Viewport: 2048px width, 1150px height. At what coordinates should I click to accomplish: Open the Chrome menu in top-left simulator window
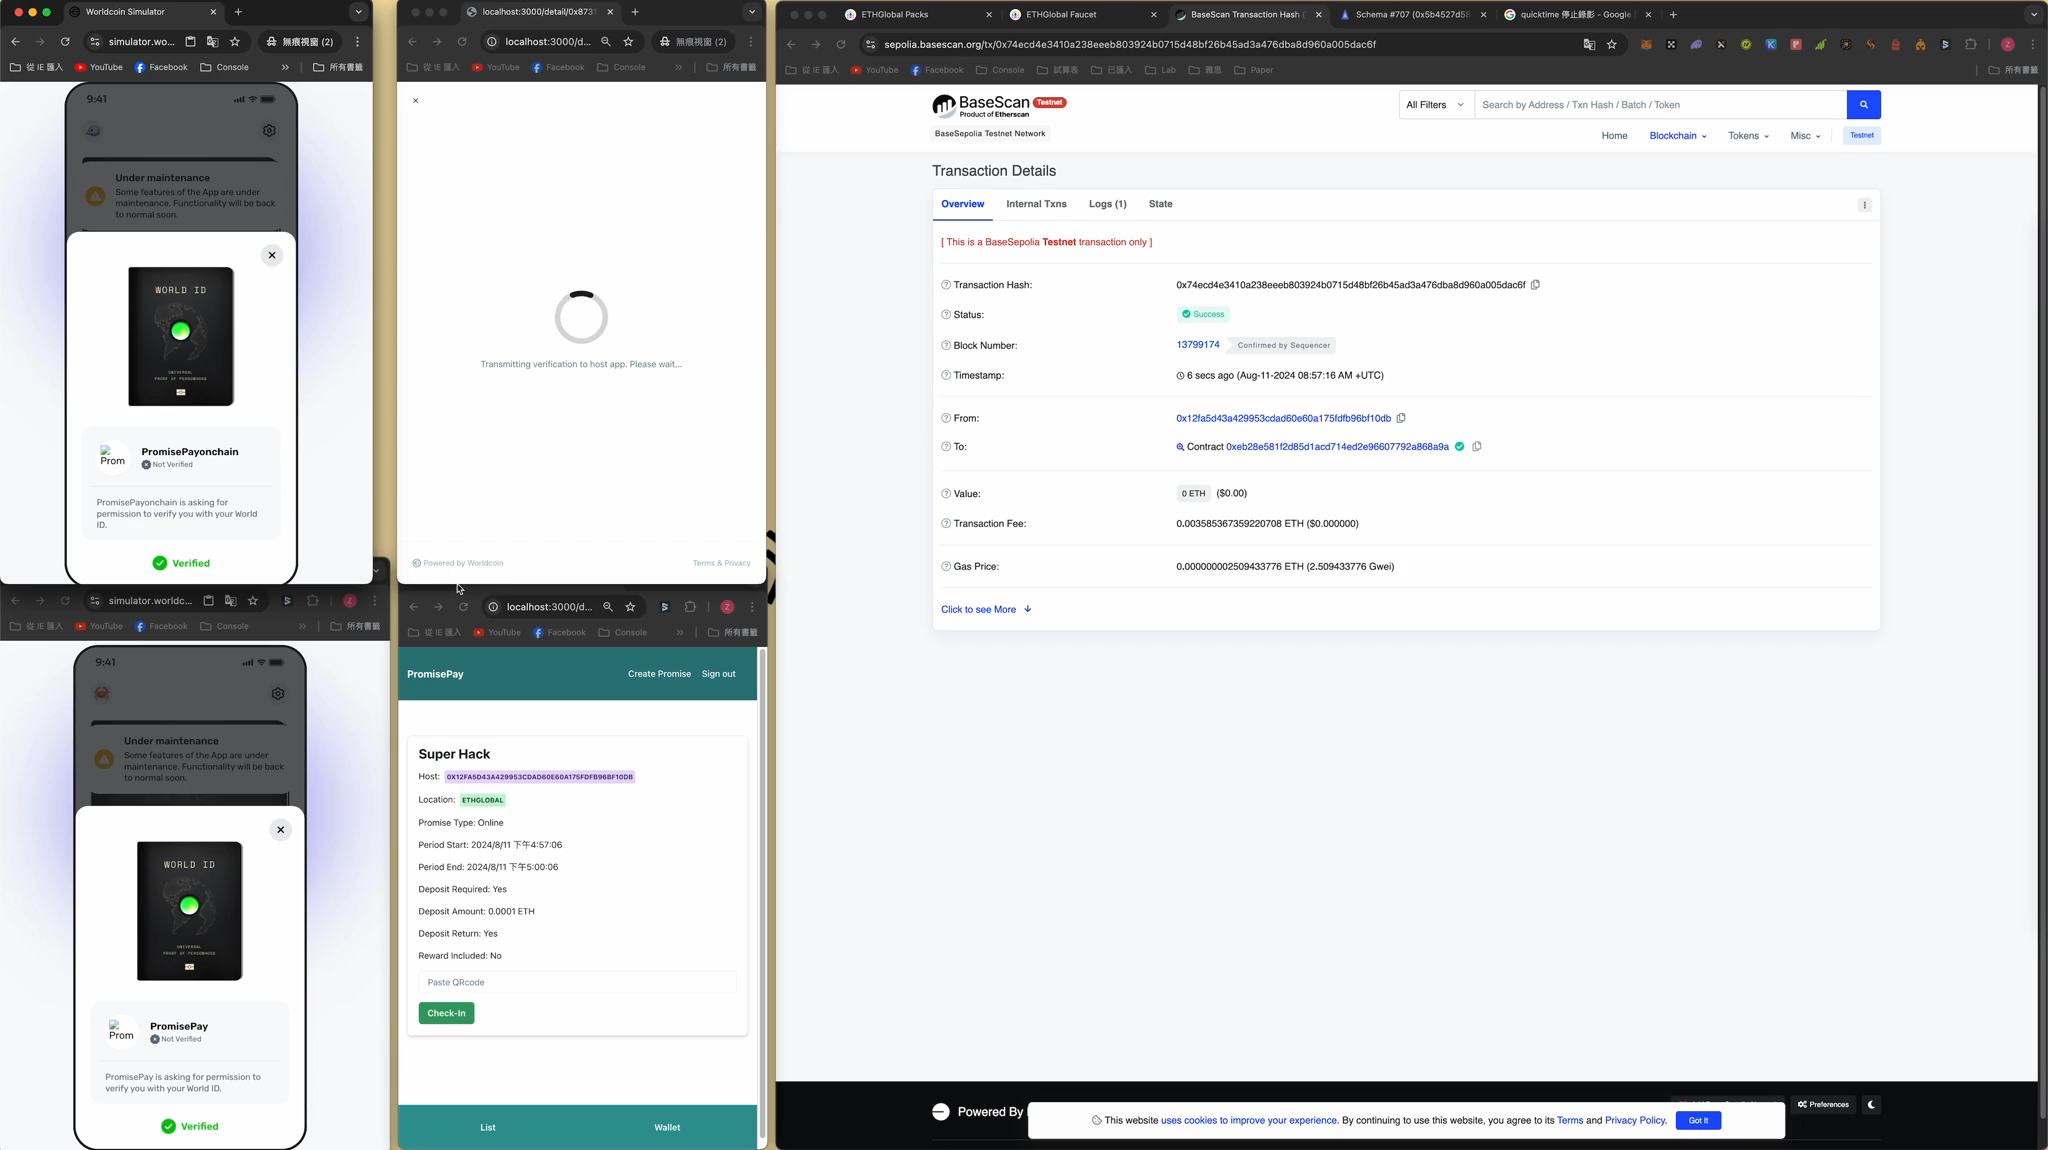coord(357,42)
